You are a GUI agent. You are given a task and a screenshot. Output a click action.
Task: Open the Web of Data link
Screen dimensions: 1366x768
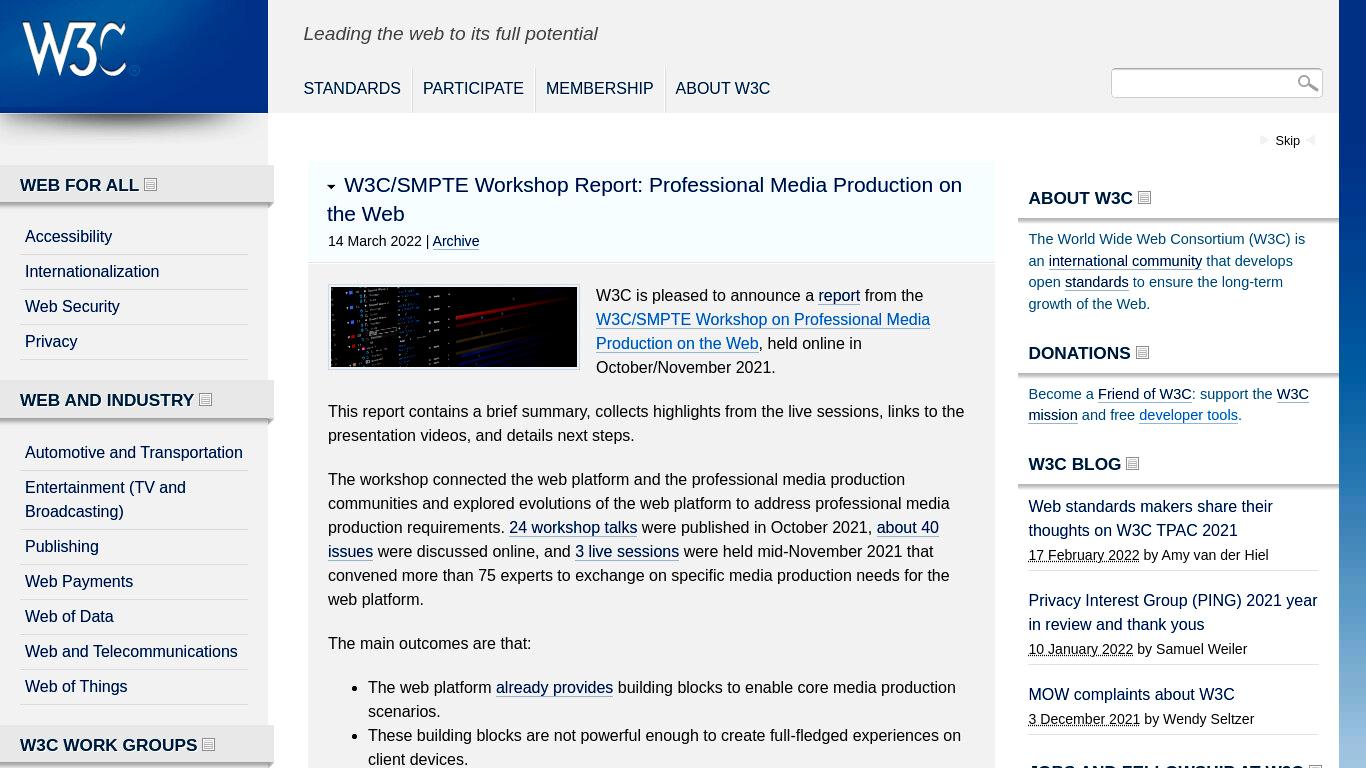click(x=69, y=616)
